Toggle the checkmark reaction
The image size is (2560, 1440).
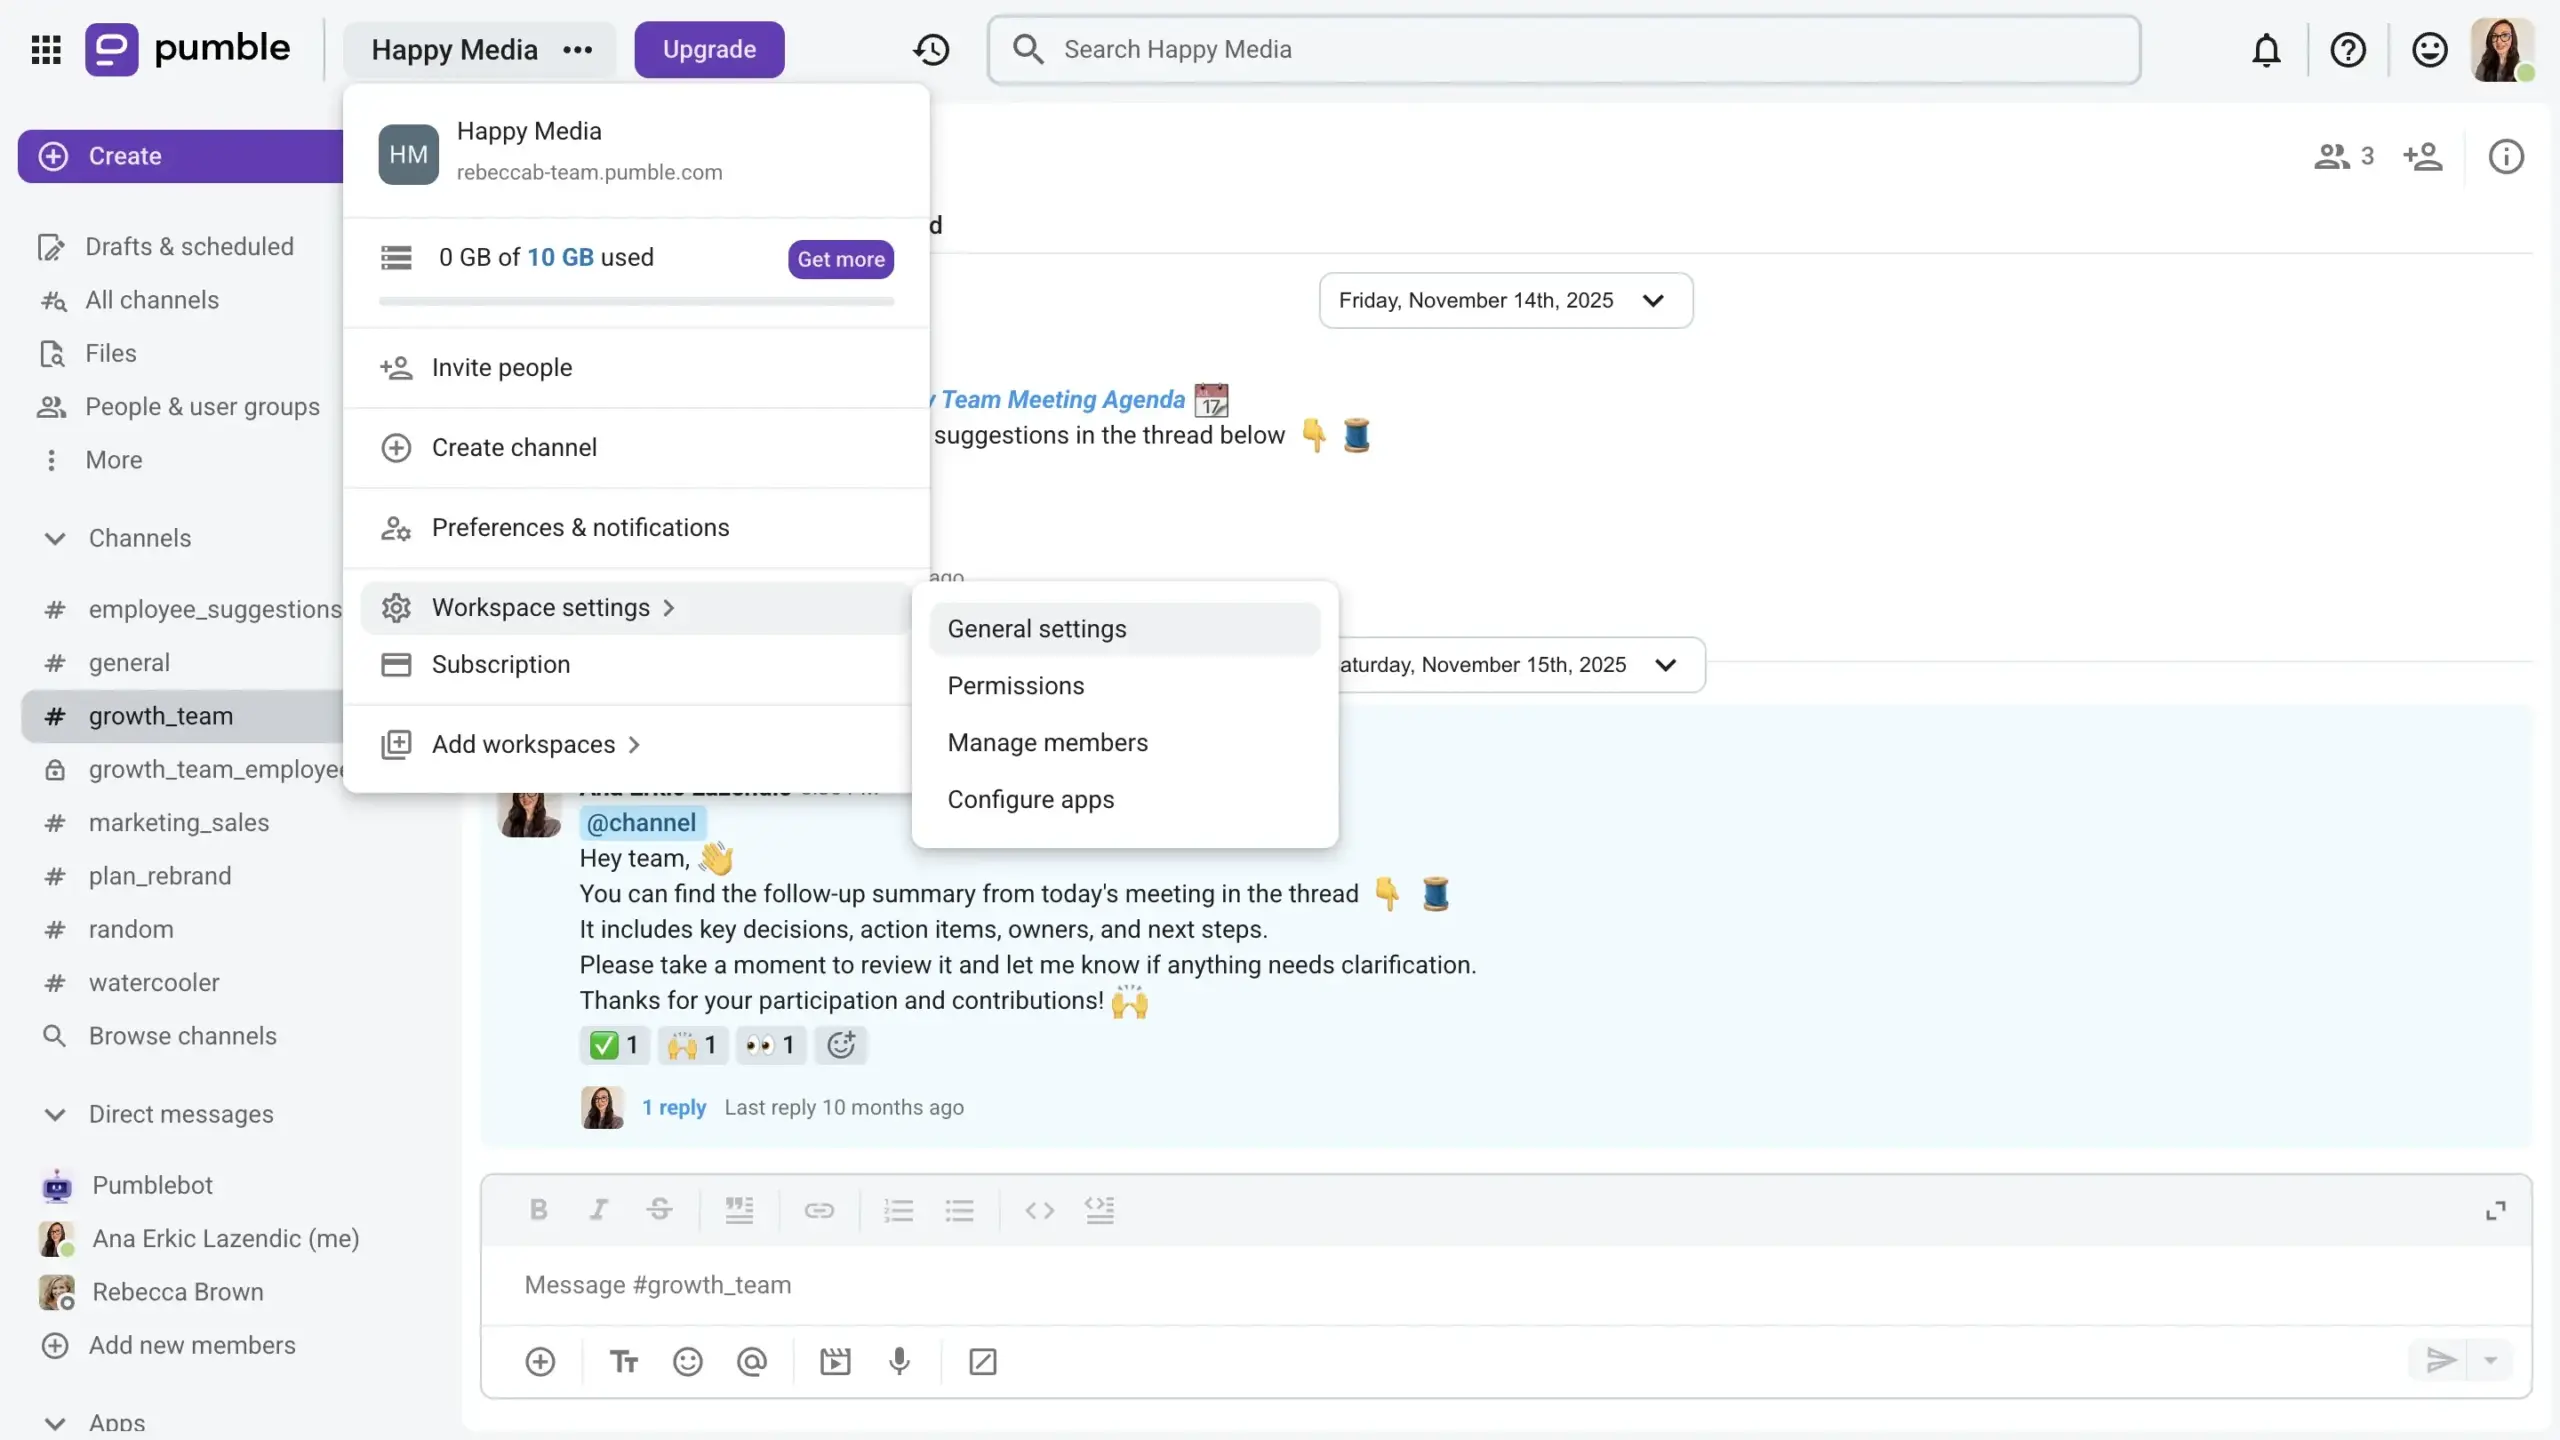pos(614,1045)
